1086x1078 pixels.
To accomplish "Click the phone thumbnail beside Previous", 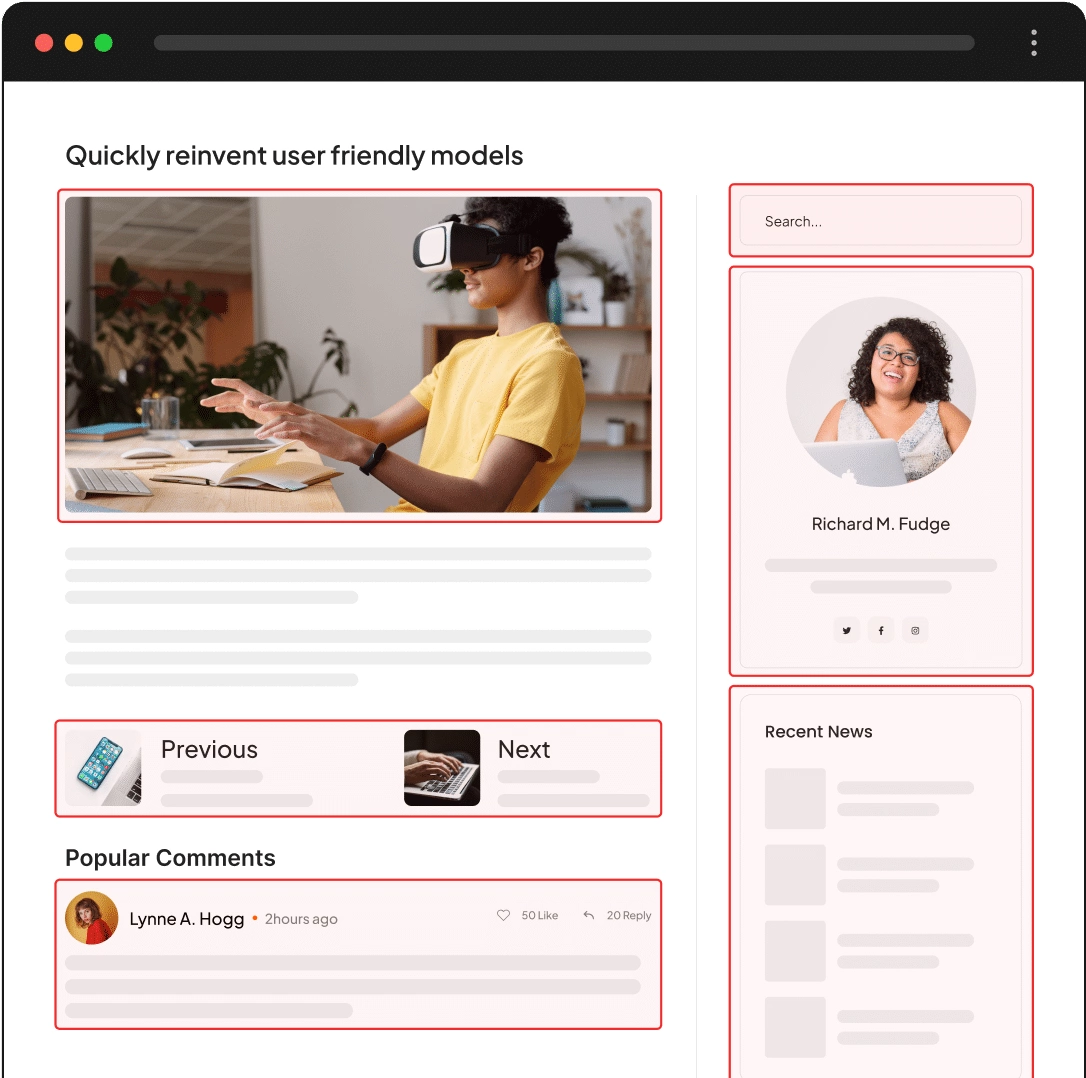I will tap(104, 768).
